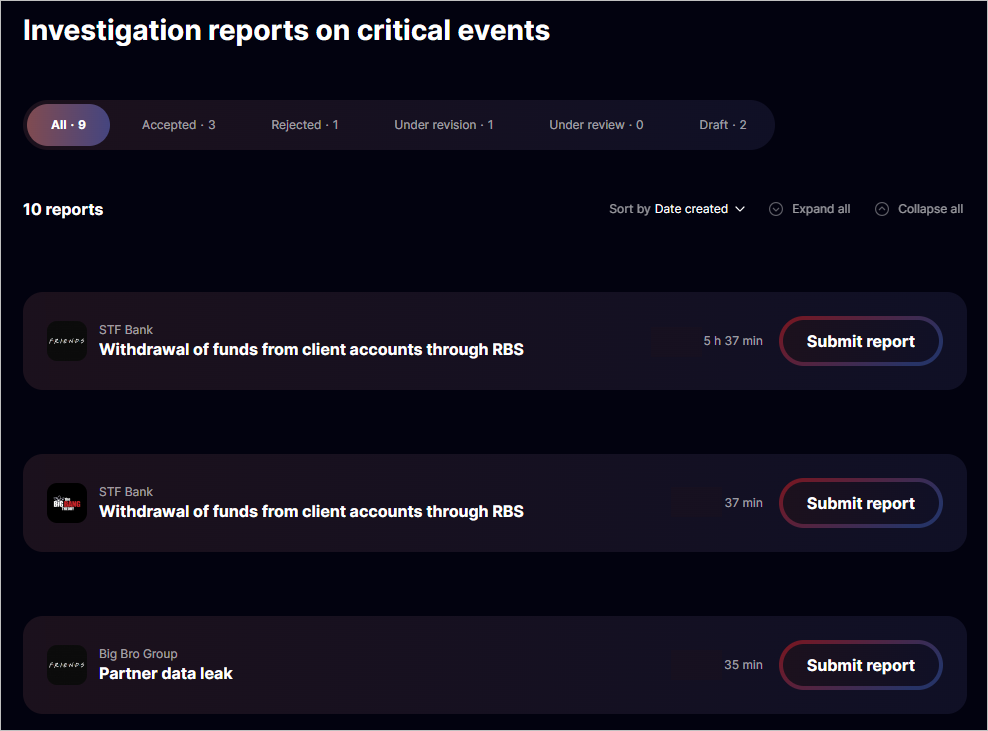Click the 10 reports count heading
Screen dimensions: 988x731
pyautogui.click(x=63, y=209)
